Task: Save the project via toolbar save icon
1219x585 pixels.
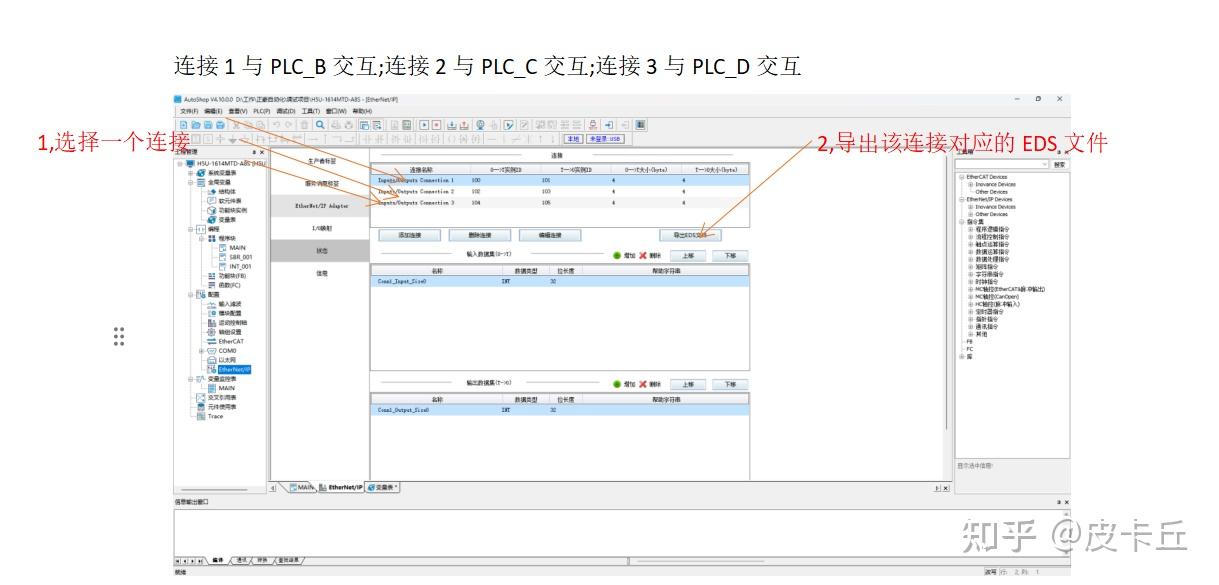Action: [x=207, y=124]
